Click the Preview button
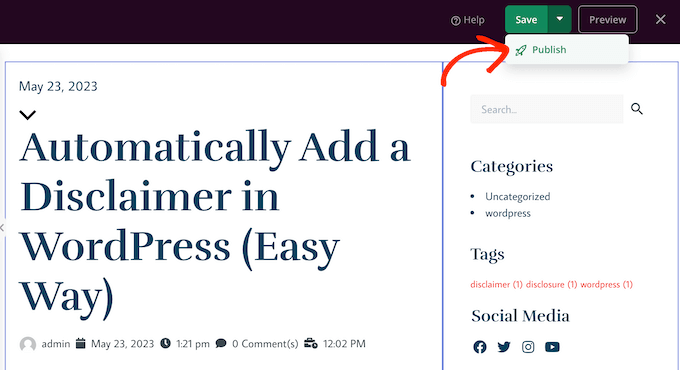The width and height of the screenshot is (680, 370). click(x=608, y=20)
